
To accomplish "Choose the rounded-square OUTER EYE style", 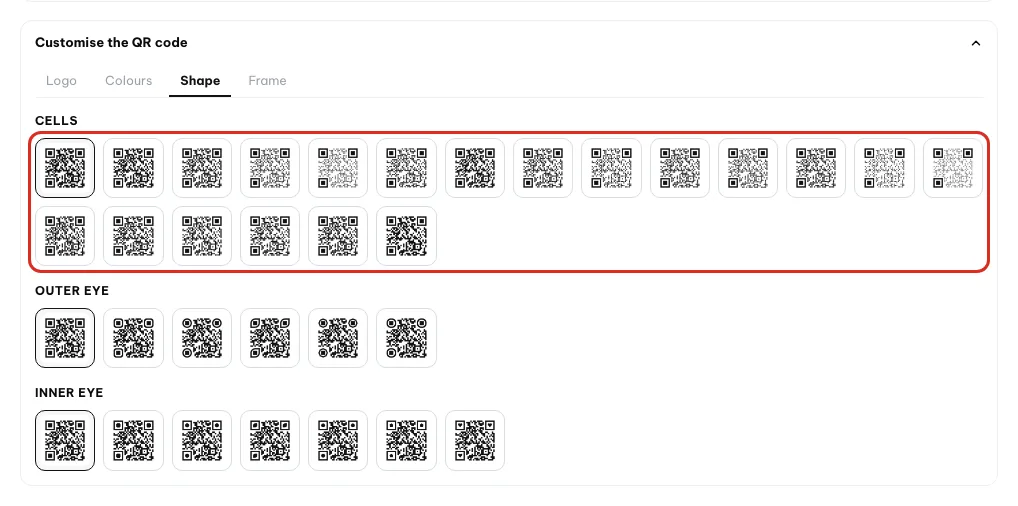I will point(133,338).
